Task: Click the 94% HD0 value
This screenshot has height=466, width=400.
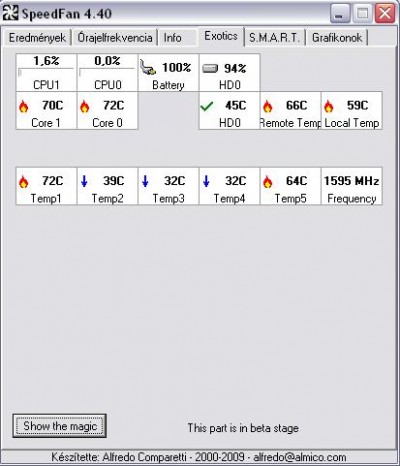Action: pyautogui.click(x=235, y=68)
